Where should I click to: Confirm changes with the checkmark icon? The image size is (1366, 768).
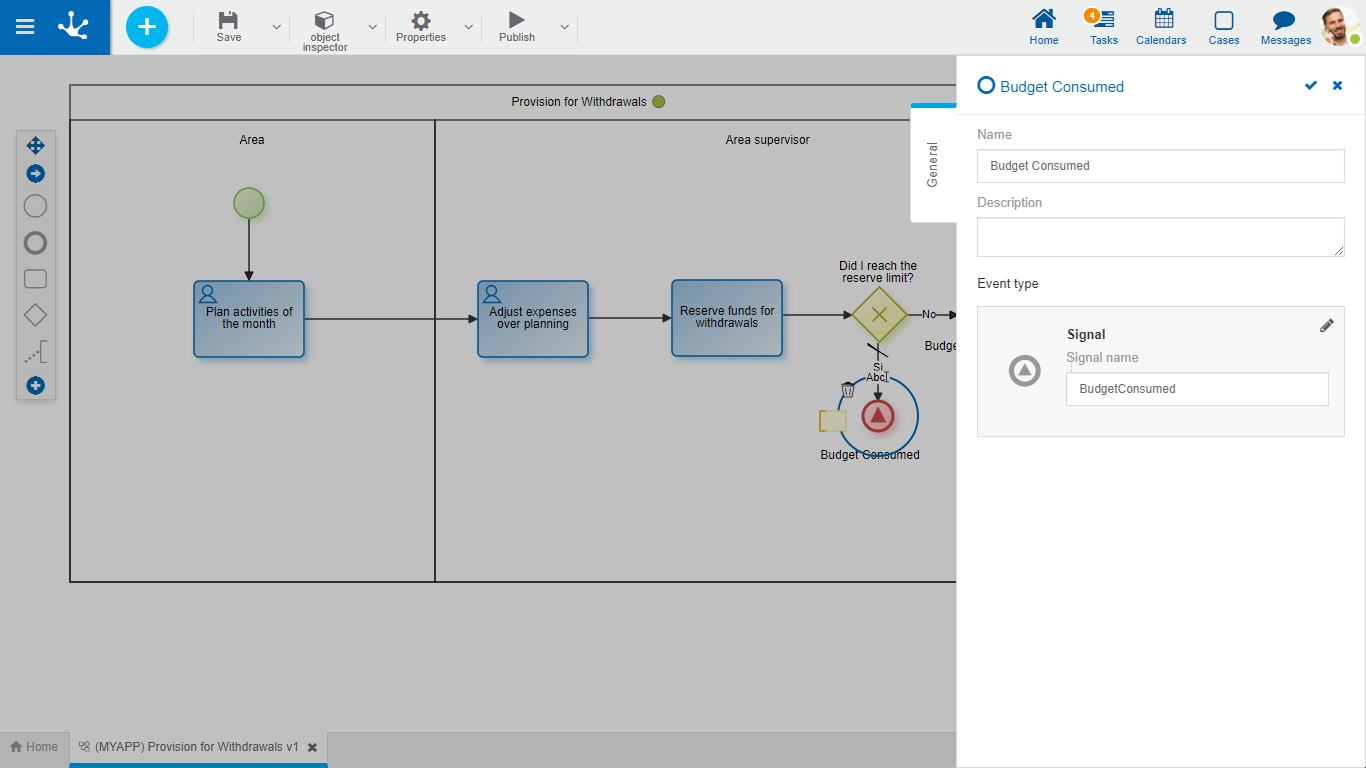(x=1311, y=86)
